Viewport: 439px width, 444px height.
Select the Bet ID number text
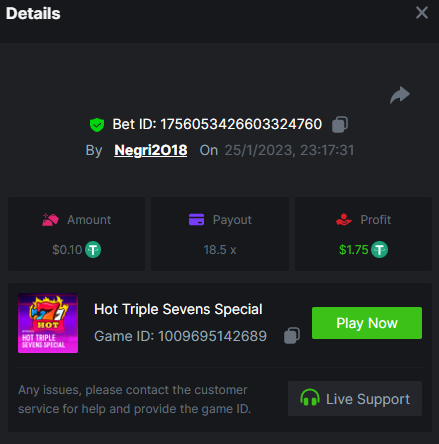(x=241, y=124)
